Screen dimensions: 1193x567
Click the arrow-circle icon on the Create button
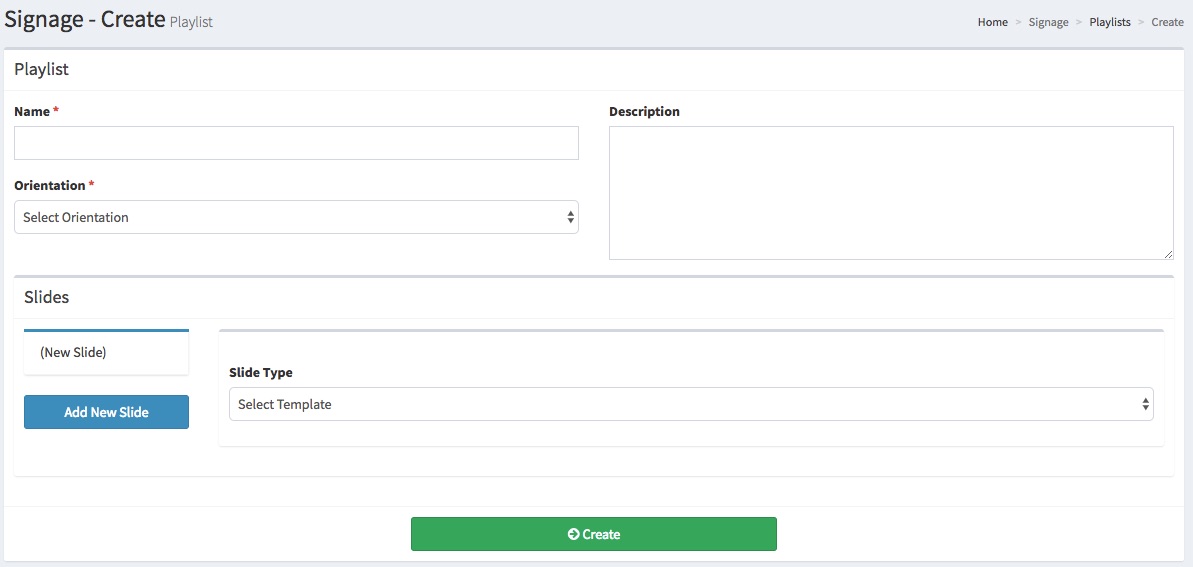573,535
